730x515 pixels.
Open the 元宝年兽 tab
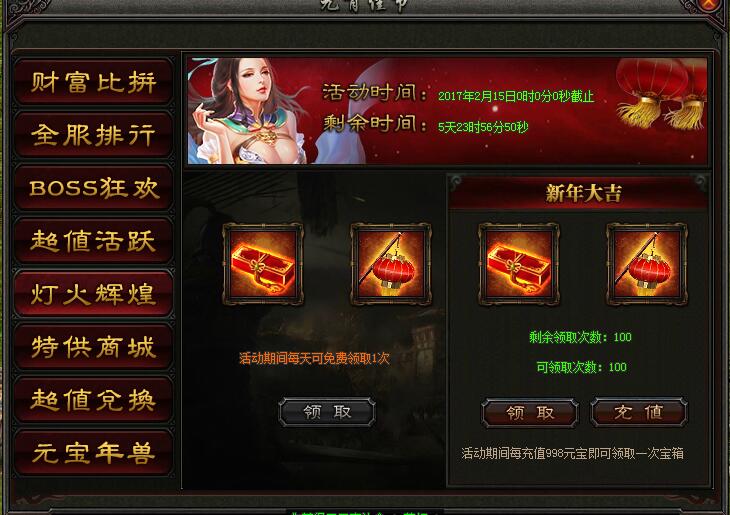(94, 453)
